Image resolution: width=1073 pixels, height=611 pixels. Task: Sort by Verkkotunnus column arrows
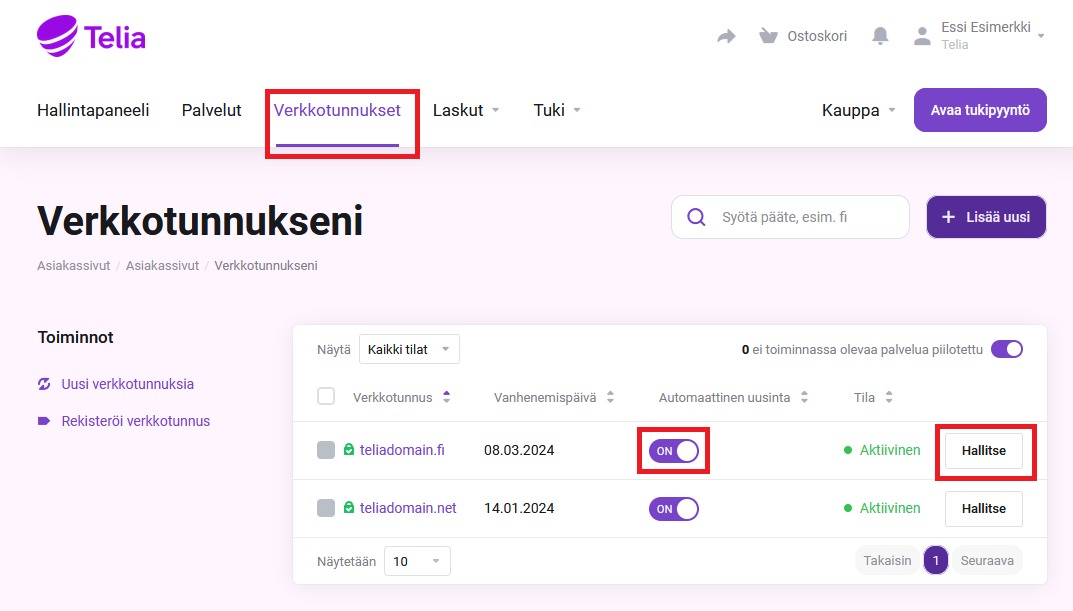coord(447,397)
